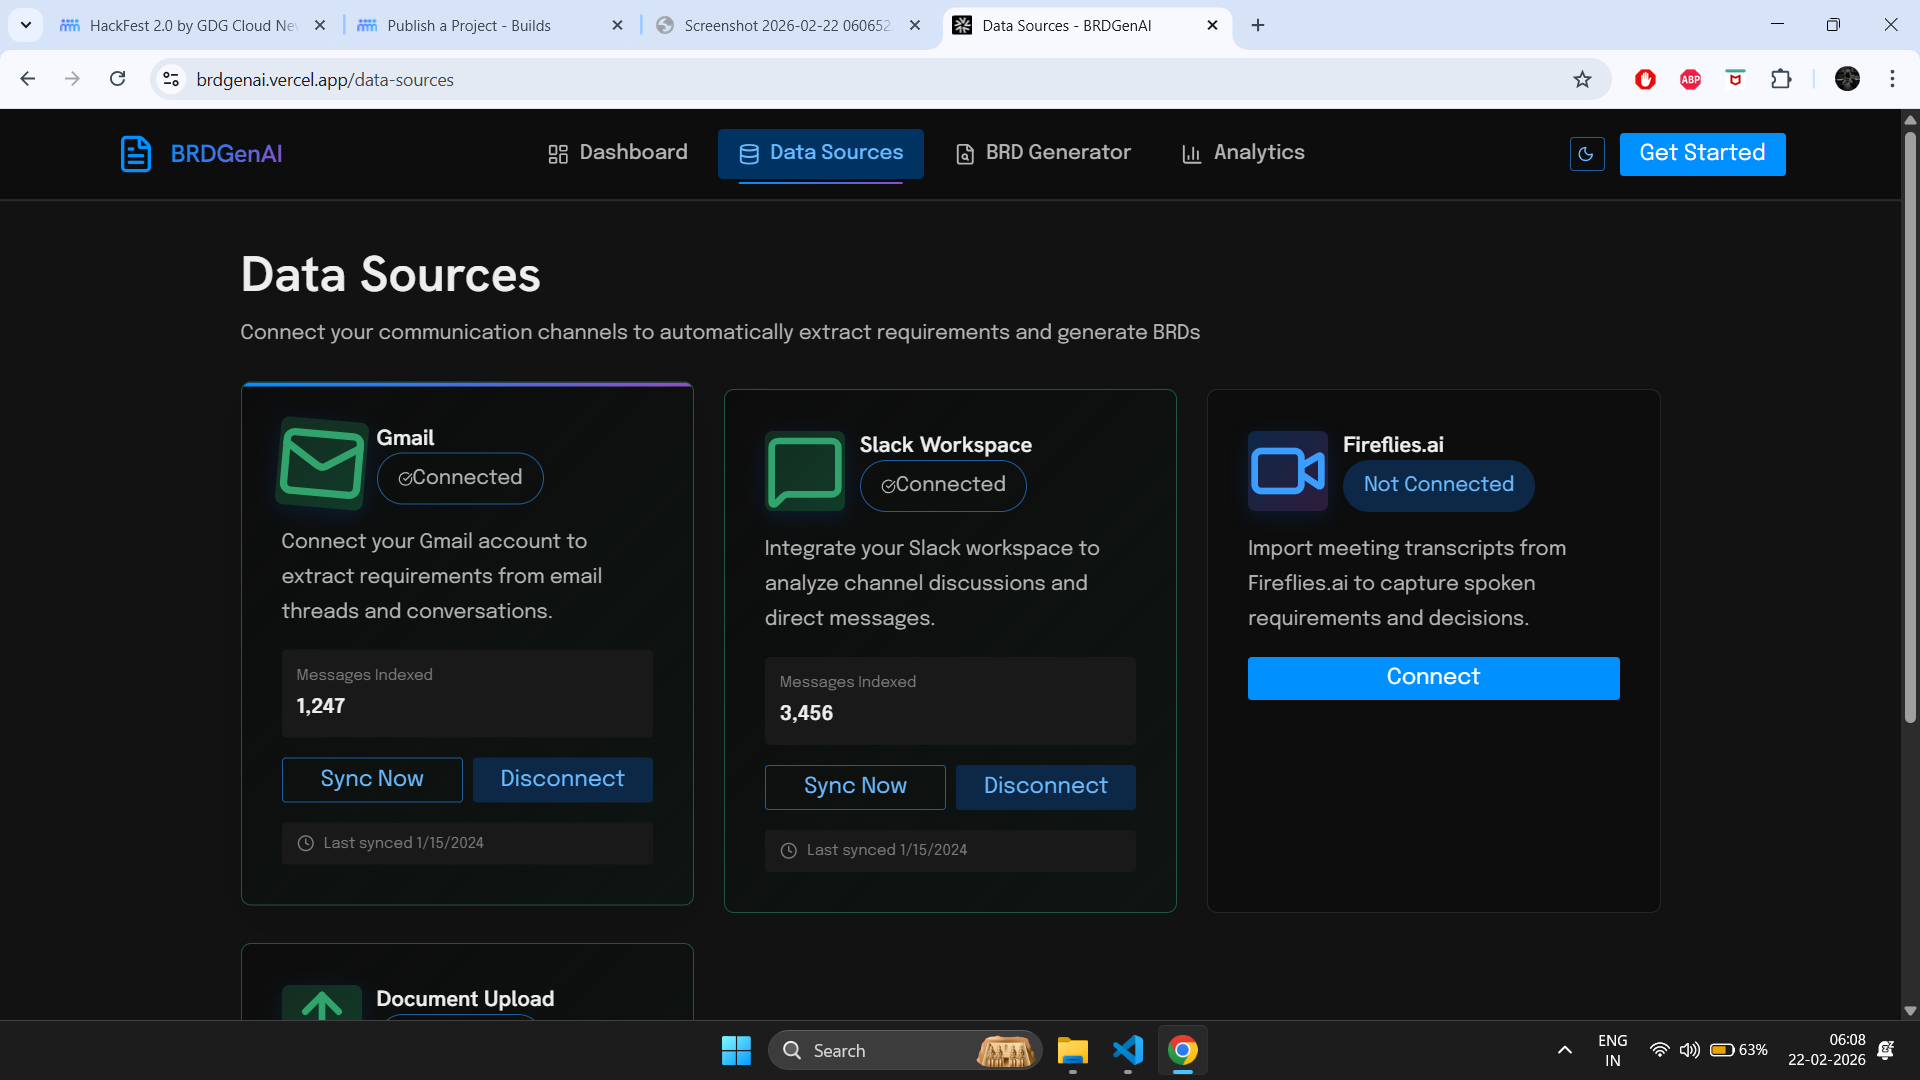Click the Slack Workspace chat icon
Screen dimensions: 1920x1080
point(805,471)
